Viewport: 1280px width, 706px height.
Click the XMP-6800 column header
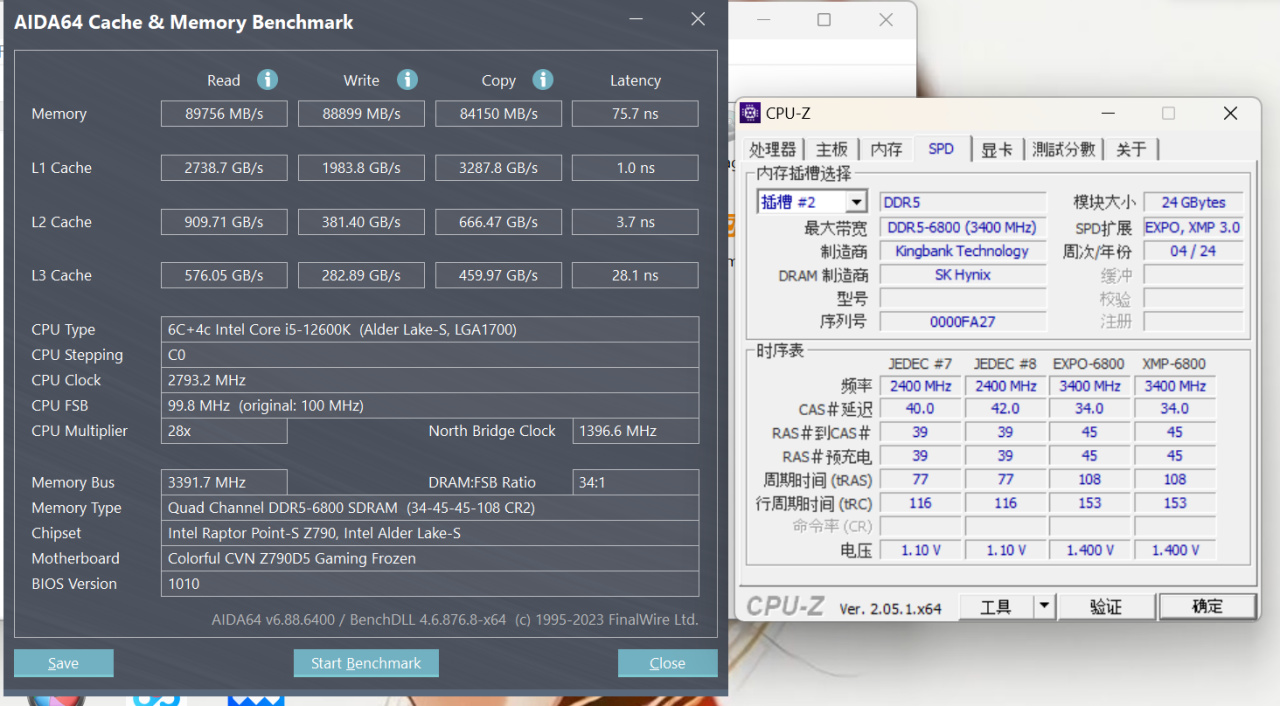[x=1175, y=364]
